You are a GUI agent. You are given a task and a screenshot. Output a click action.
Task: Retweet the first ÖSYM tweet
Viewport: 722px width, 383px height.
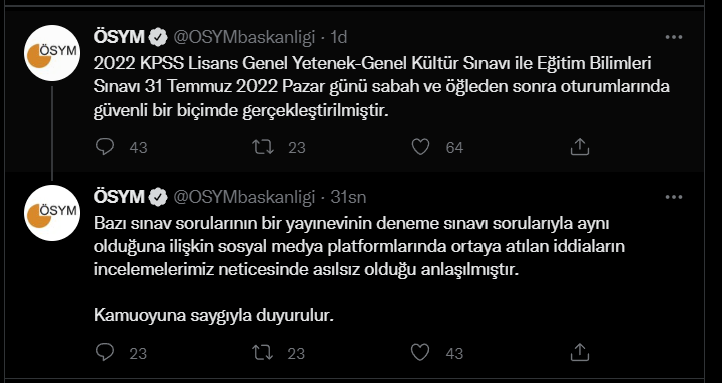pos(263,147)
